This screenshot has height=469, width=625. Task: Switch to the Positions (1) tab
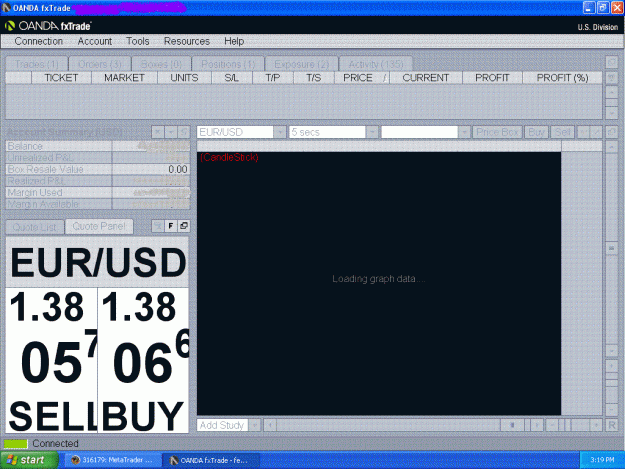point(228,64)
